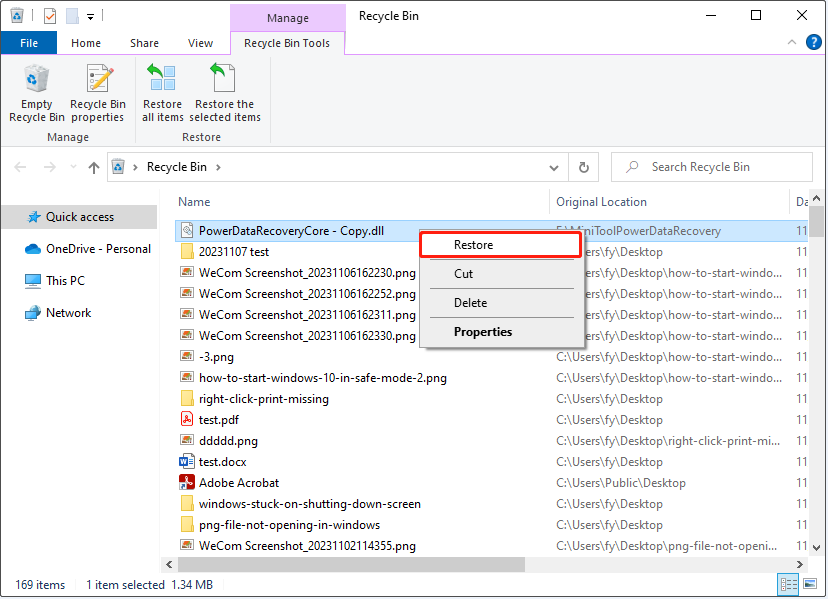Sort files by the Name column header
828x599 pixels.
pyautogui.click(x=194, y=201)
